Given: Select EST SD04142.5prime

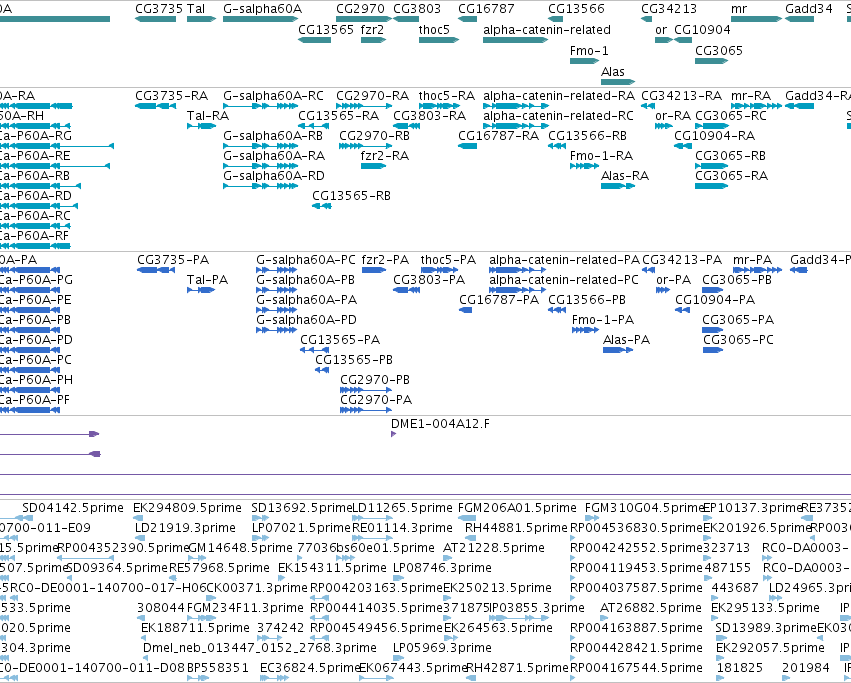Looking at the screenshot, I should pos(72,508).
